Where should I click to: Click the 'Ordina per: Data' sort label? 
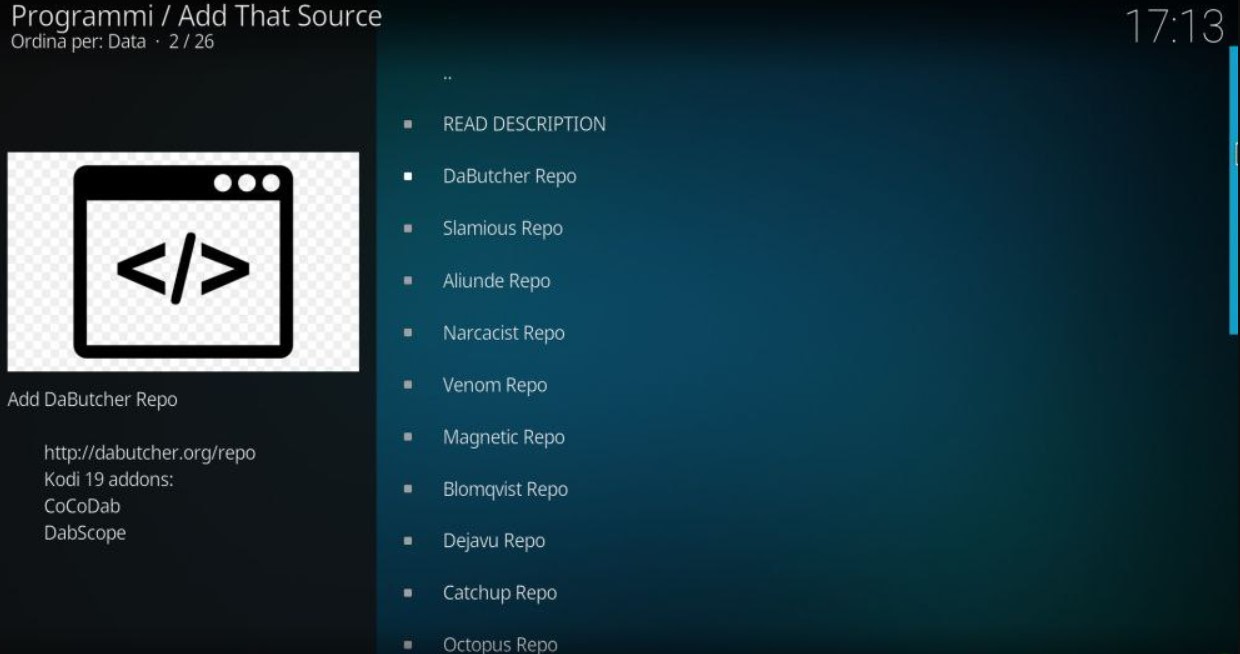point(78,42)
